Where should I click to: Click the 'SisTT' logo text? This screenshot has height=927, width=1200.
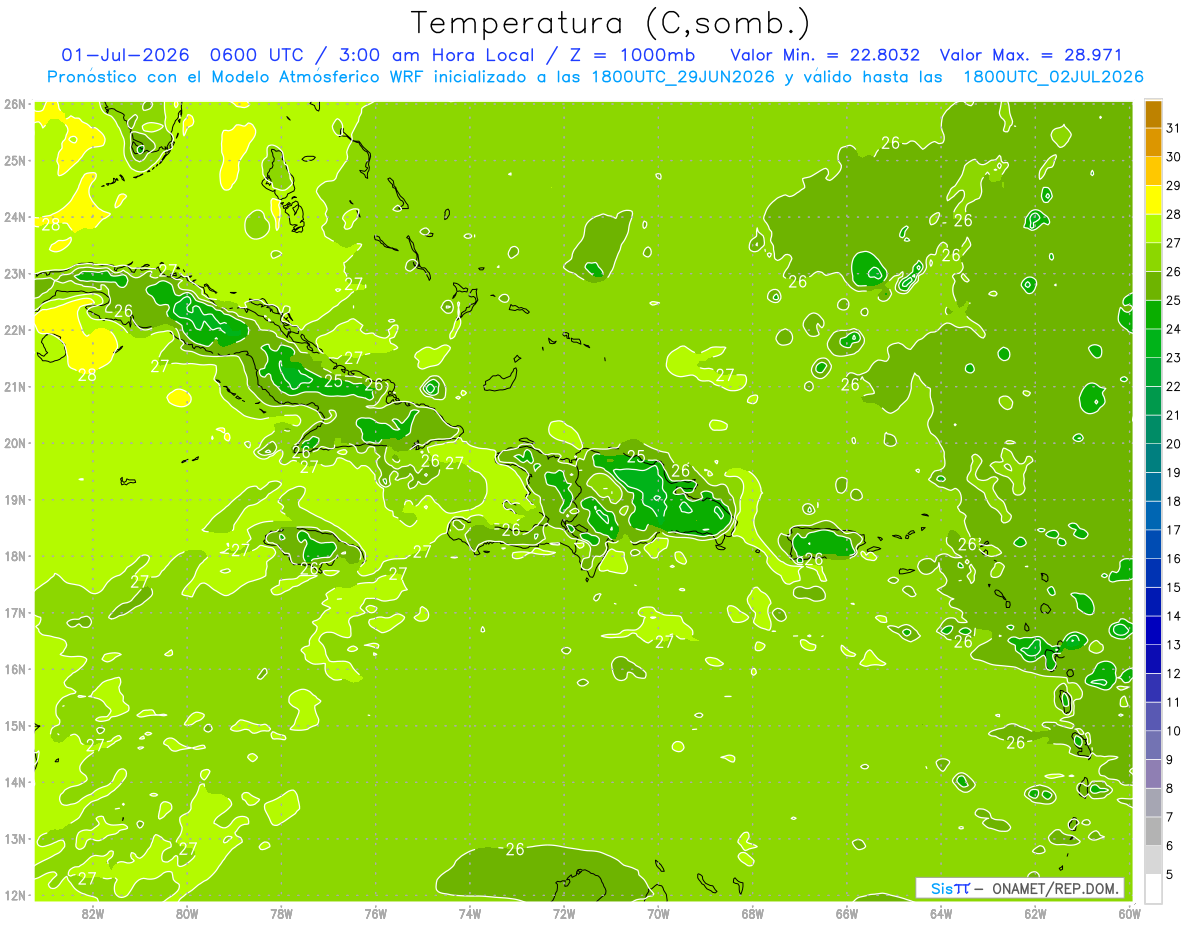(x=950, y=888)
